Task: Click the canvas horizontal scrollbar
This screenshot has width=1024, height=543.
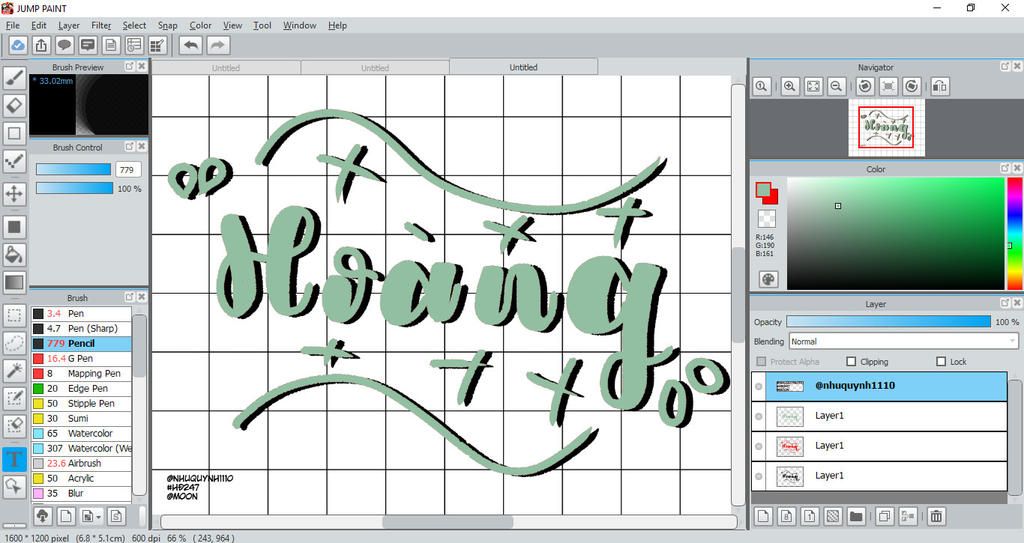Action: click(x=449, y=522)
